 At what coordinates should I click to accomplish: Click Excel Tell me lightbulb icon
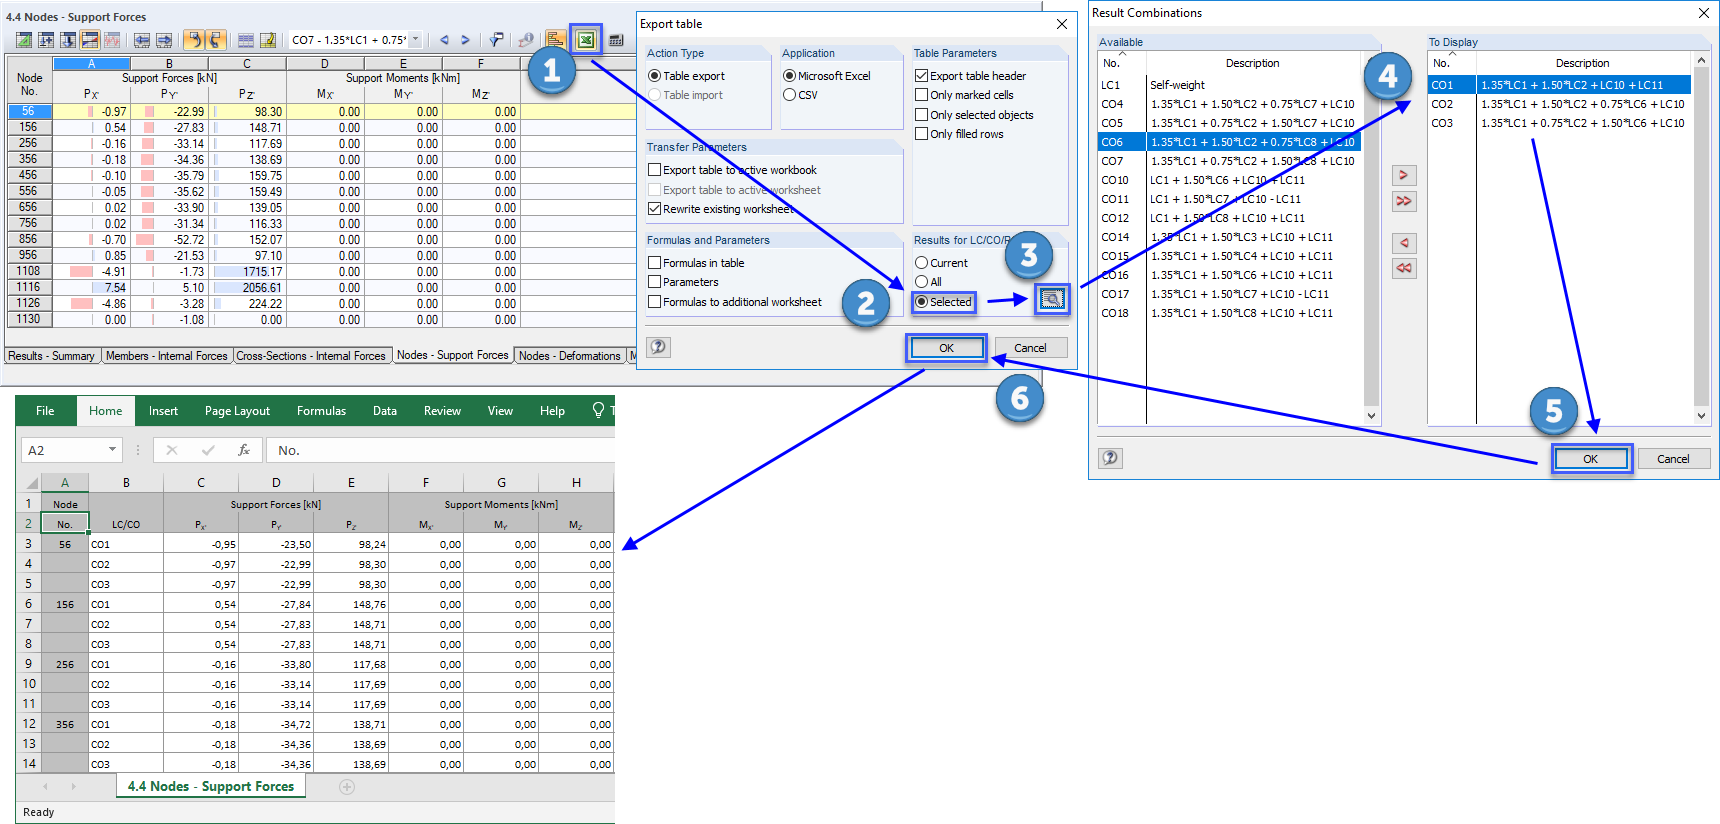(598, 410)
